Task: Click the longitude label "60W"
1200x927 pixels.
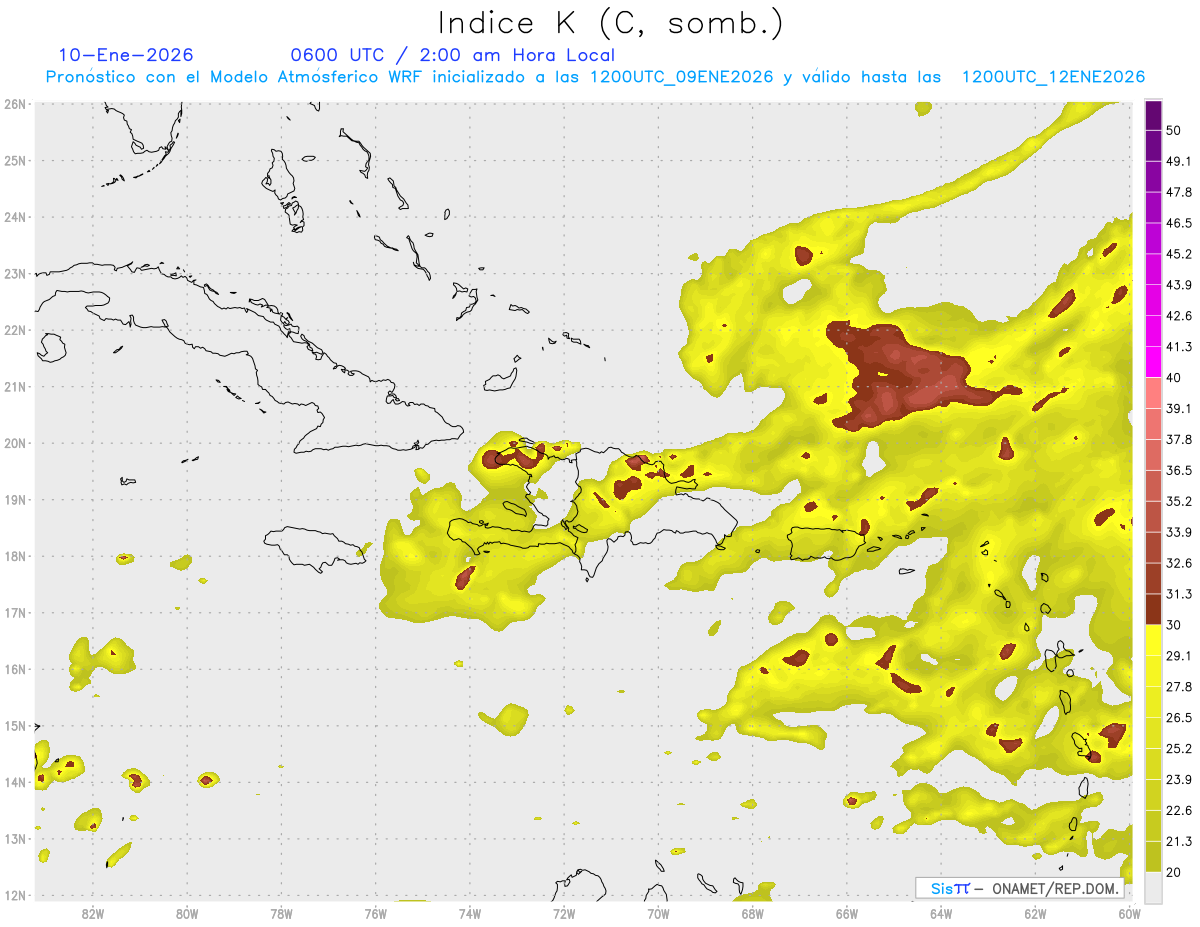Action: (1130, 913)
